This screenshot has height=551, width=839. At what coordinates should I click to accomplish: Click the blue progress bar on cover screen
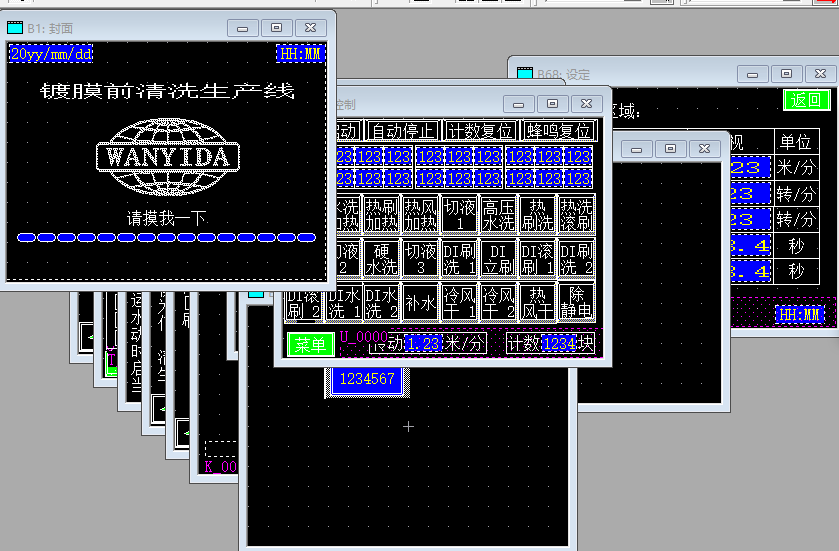(167, 238)
